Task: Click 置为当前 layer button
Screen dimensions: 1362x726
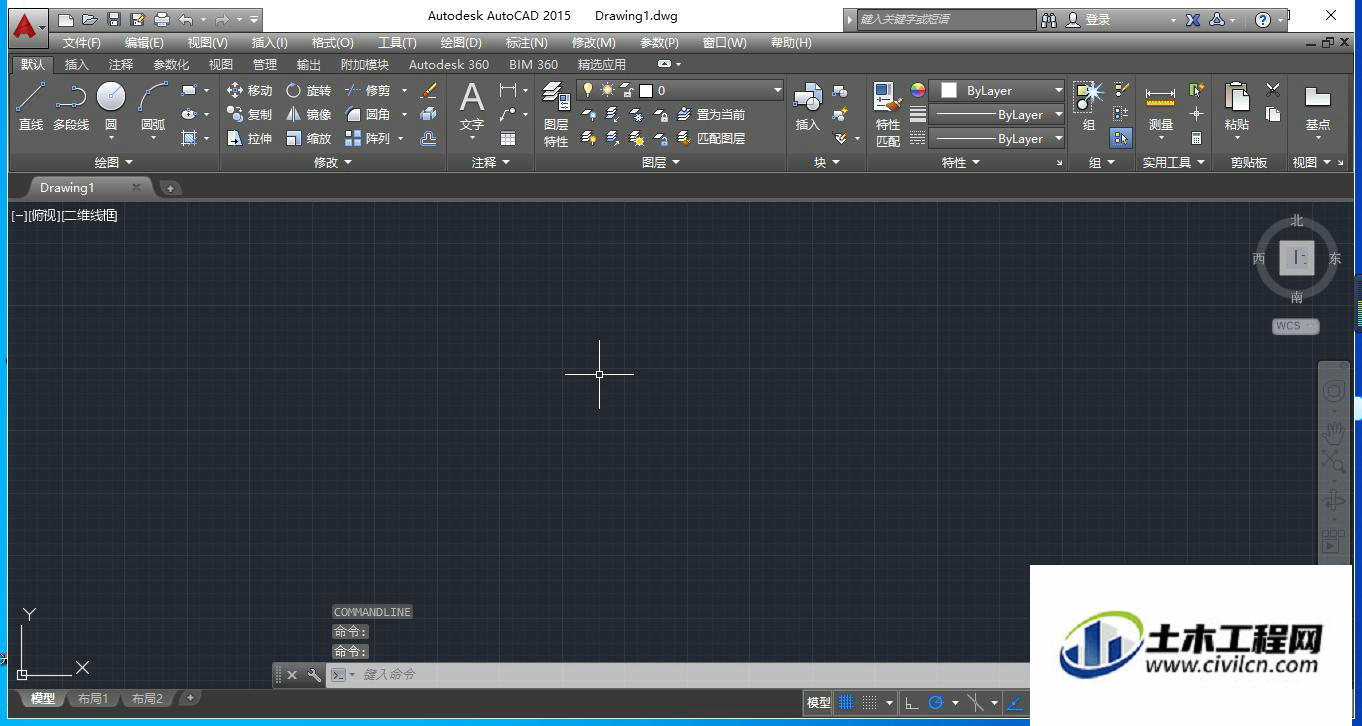Action: click(x=711, y=114)
